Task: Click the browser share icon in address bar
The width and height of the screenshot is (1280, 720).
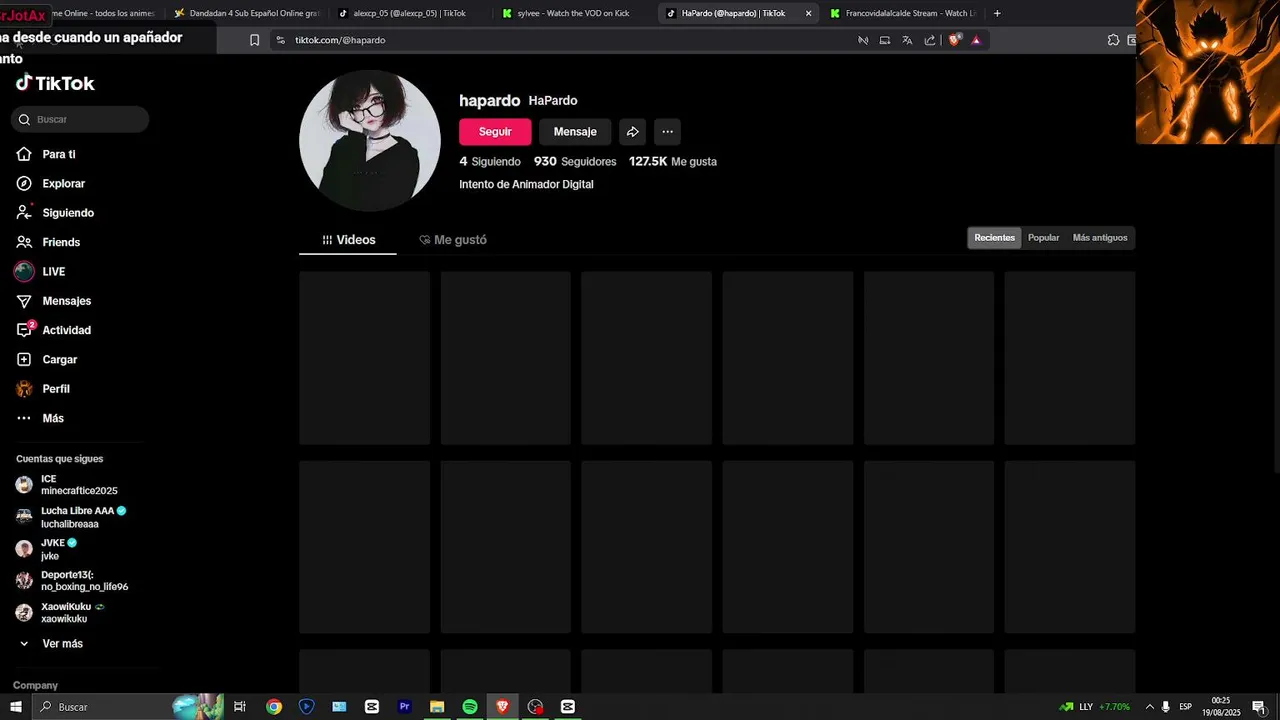Action: [x=930, y=40]
